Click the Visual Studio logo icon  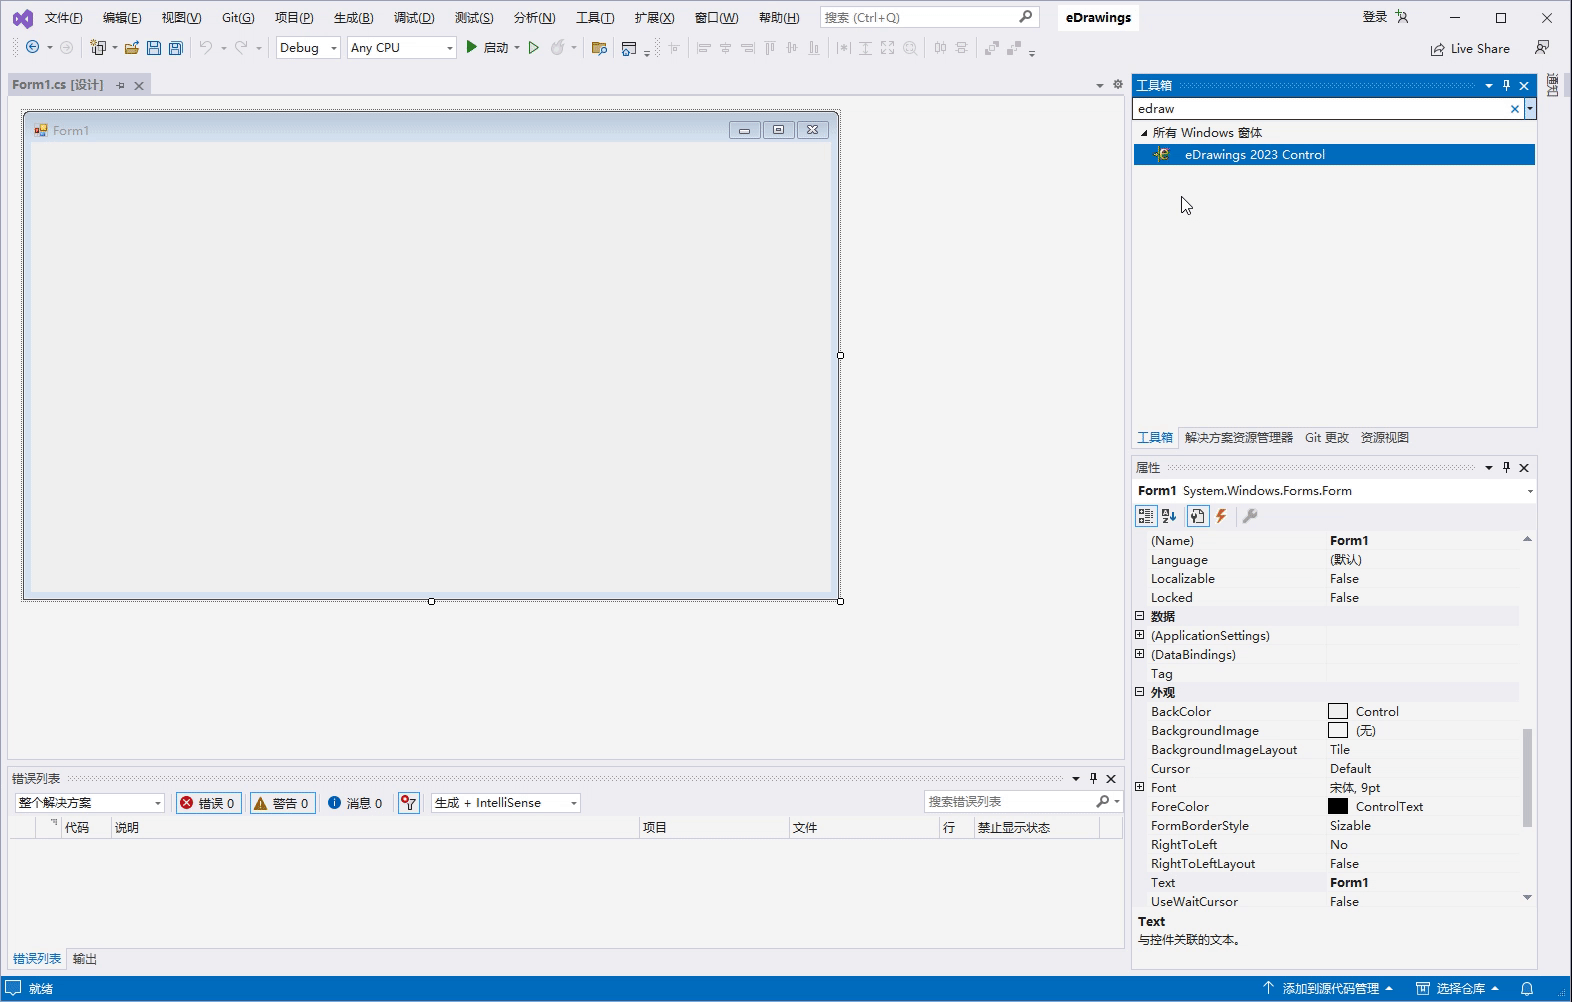coord(22,18)
